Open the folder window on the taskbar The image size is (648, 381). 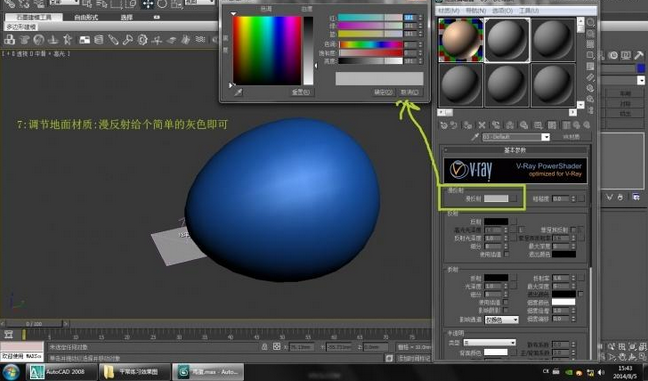pos(135,371)
